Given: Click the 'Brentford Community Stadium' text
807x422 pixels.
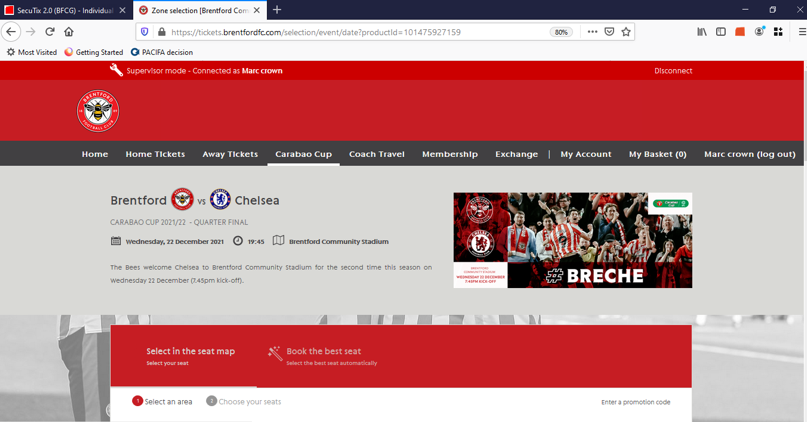Looking at the screenshot, I should 339,241.
